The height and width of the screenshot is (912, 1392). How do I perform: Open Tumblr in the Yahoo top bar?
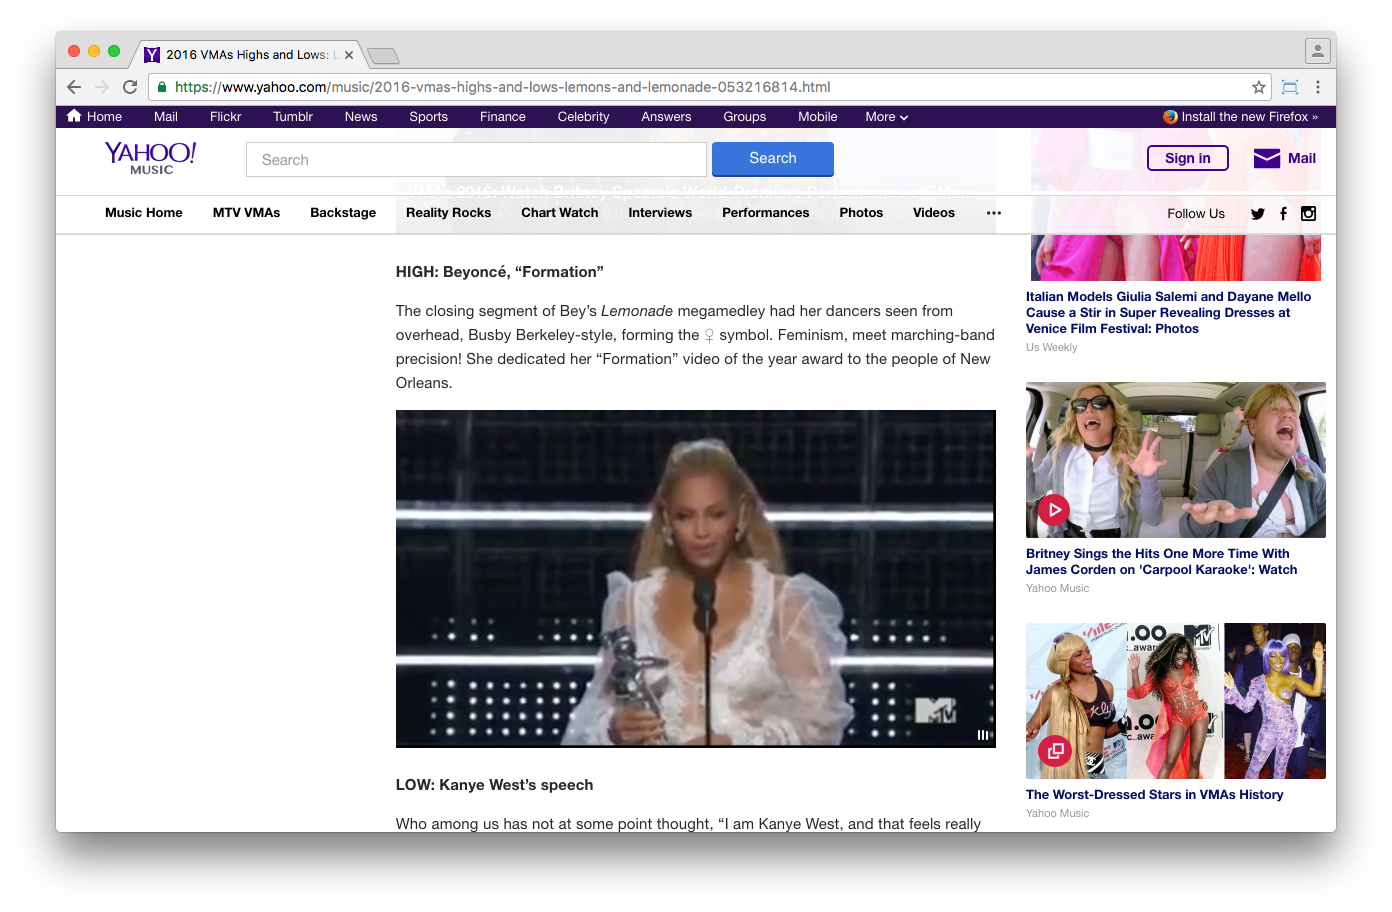click(x=293, y=117)
